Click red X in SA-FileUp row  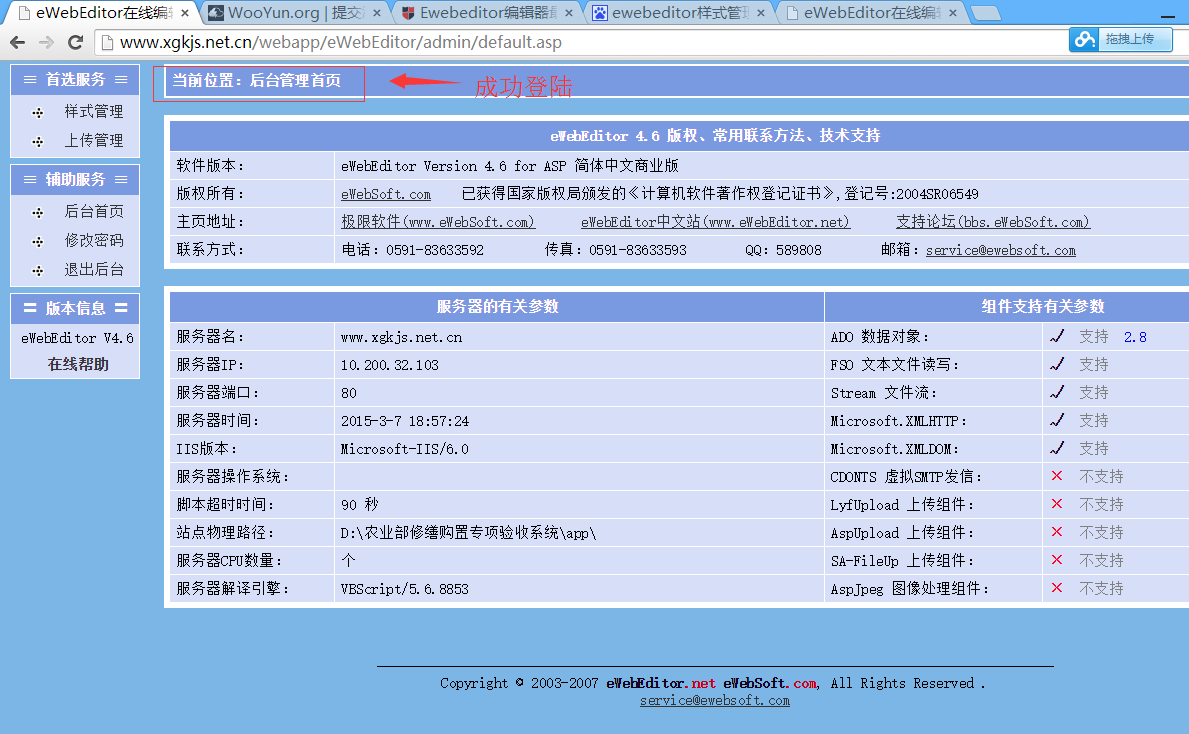point(1057,560)
